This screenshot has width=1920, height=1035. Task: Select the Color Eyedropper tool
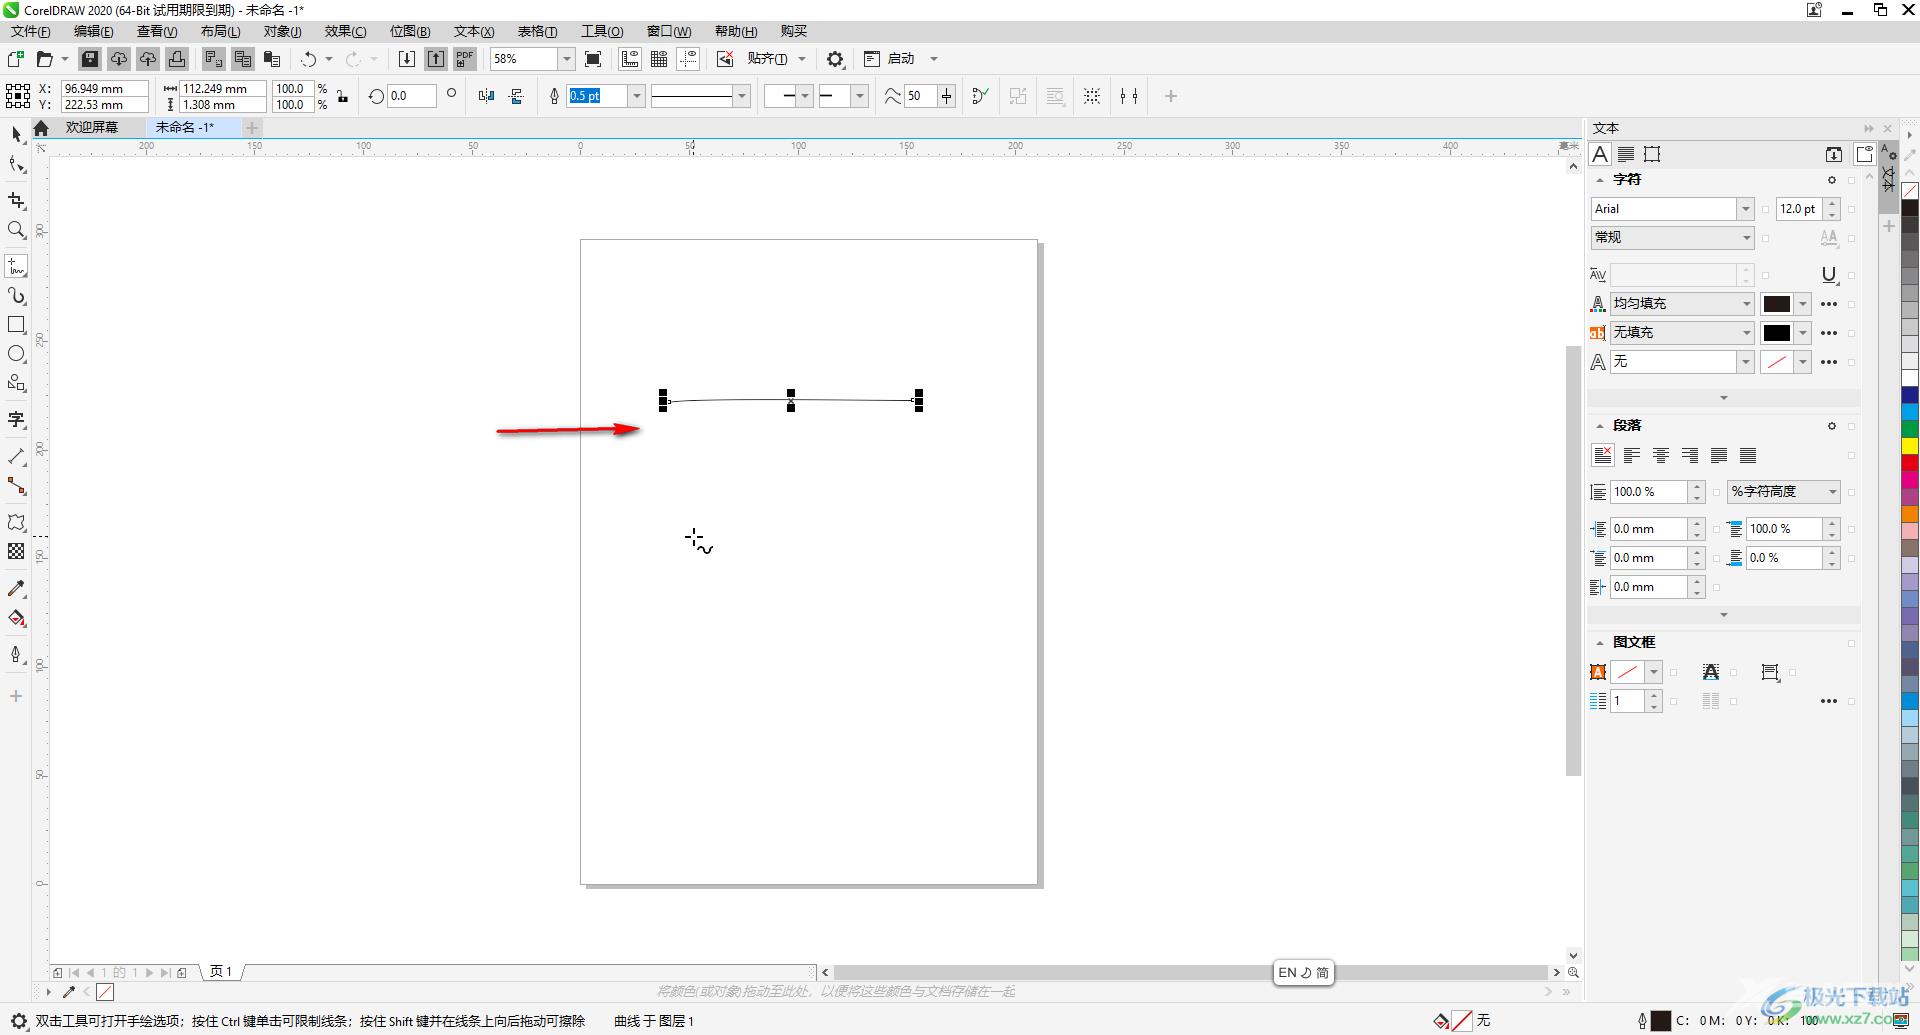click(x=16, y=588)
